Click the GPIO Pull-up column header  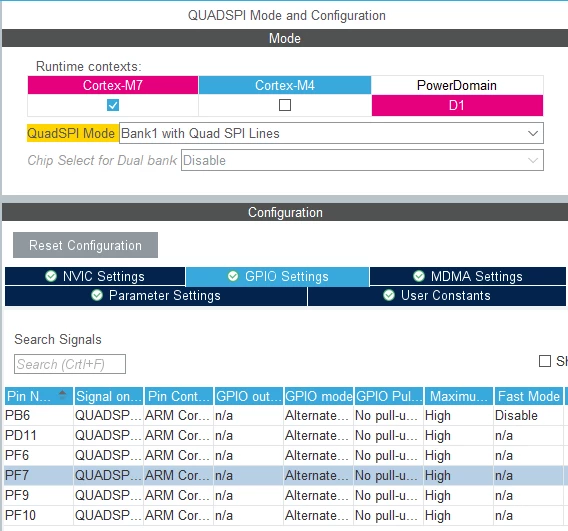click(x=389, y=396)
